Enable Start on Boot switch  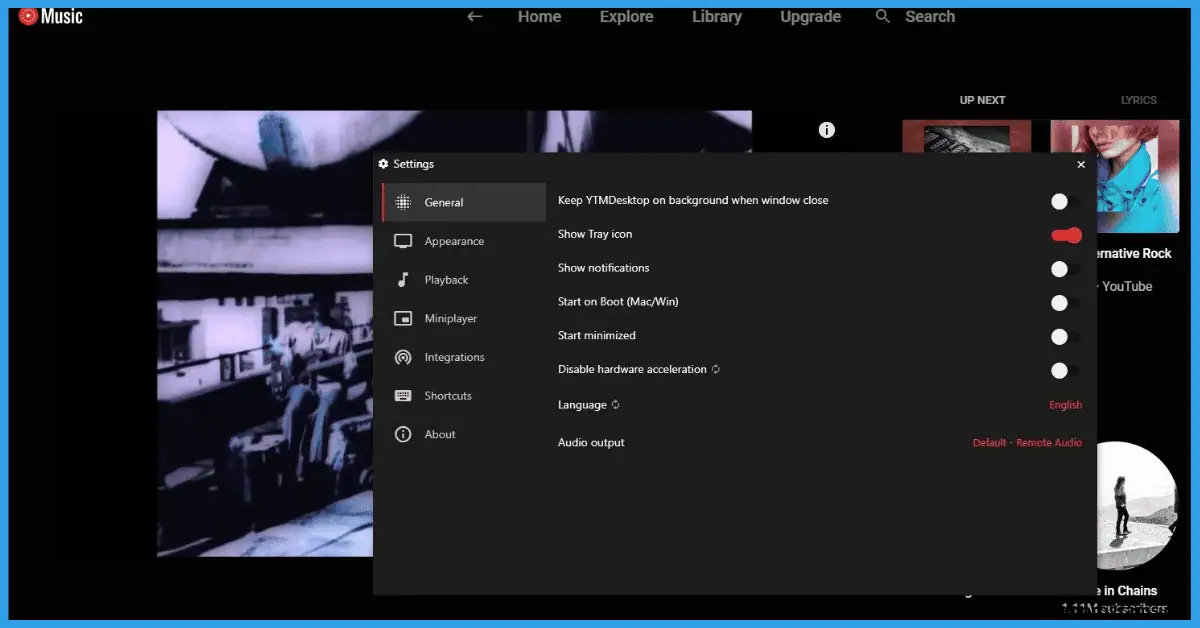pos(1065,303)
